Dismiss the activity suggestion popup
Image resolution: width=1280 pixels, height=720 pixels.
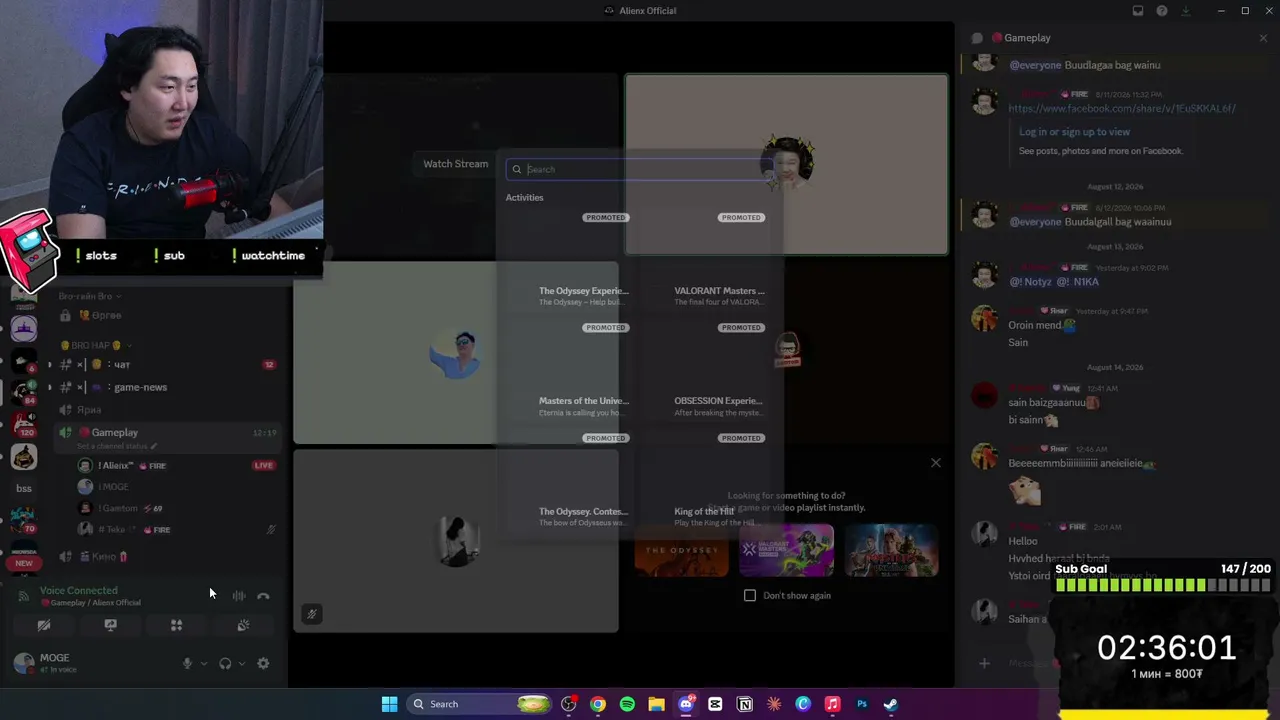tap(935, 463)
